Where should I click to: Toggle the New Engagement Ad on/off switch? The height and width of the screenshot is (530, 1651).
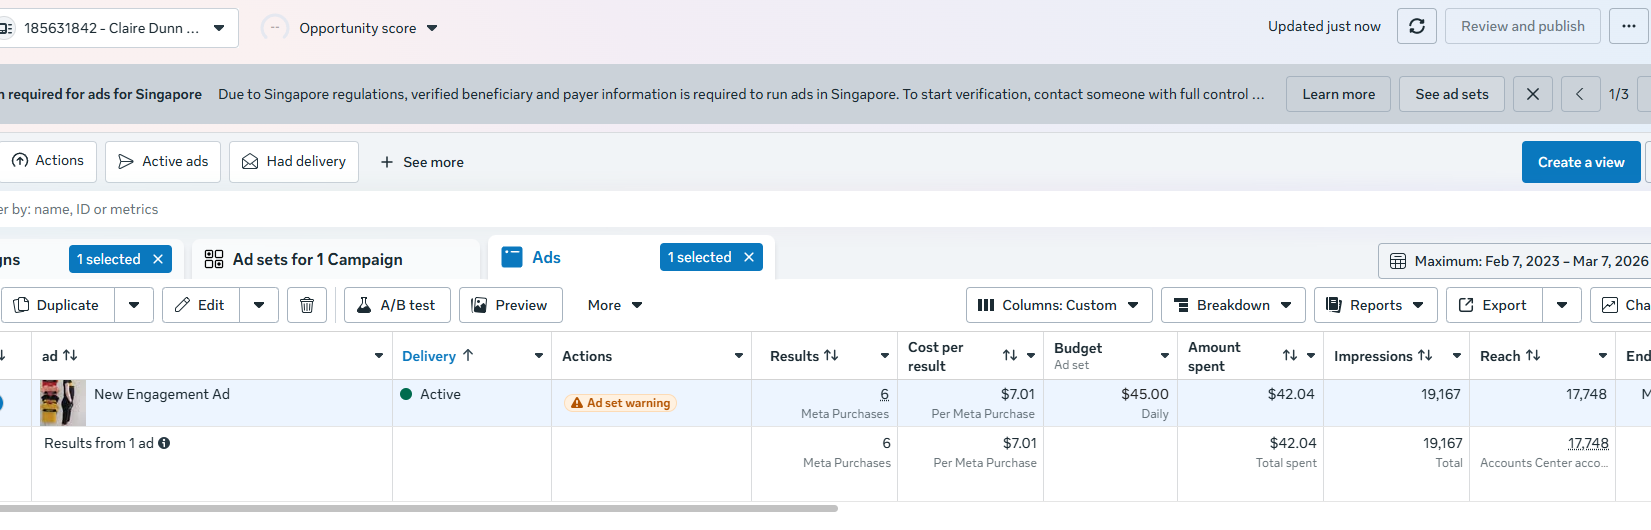(x=1, y=403)
